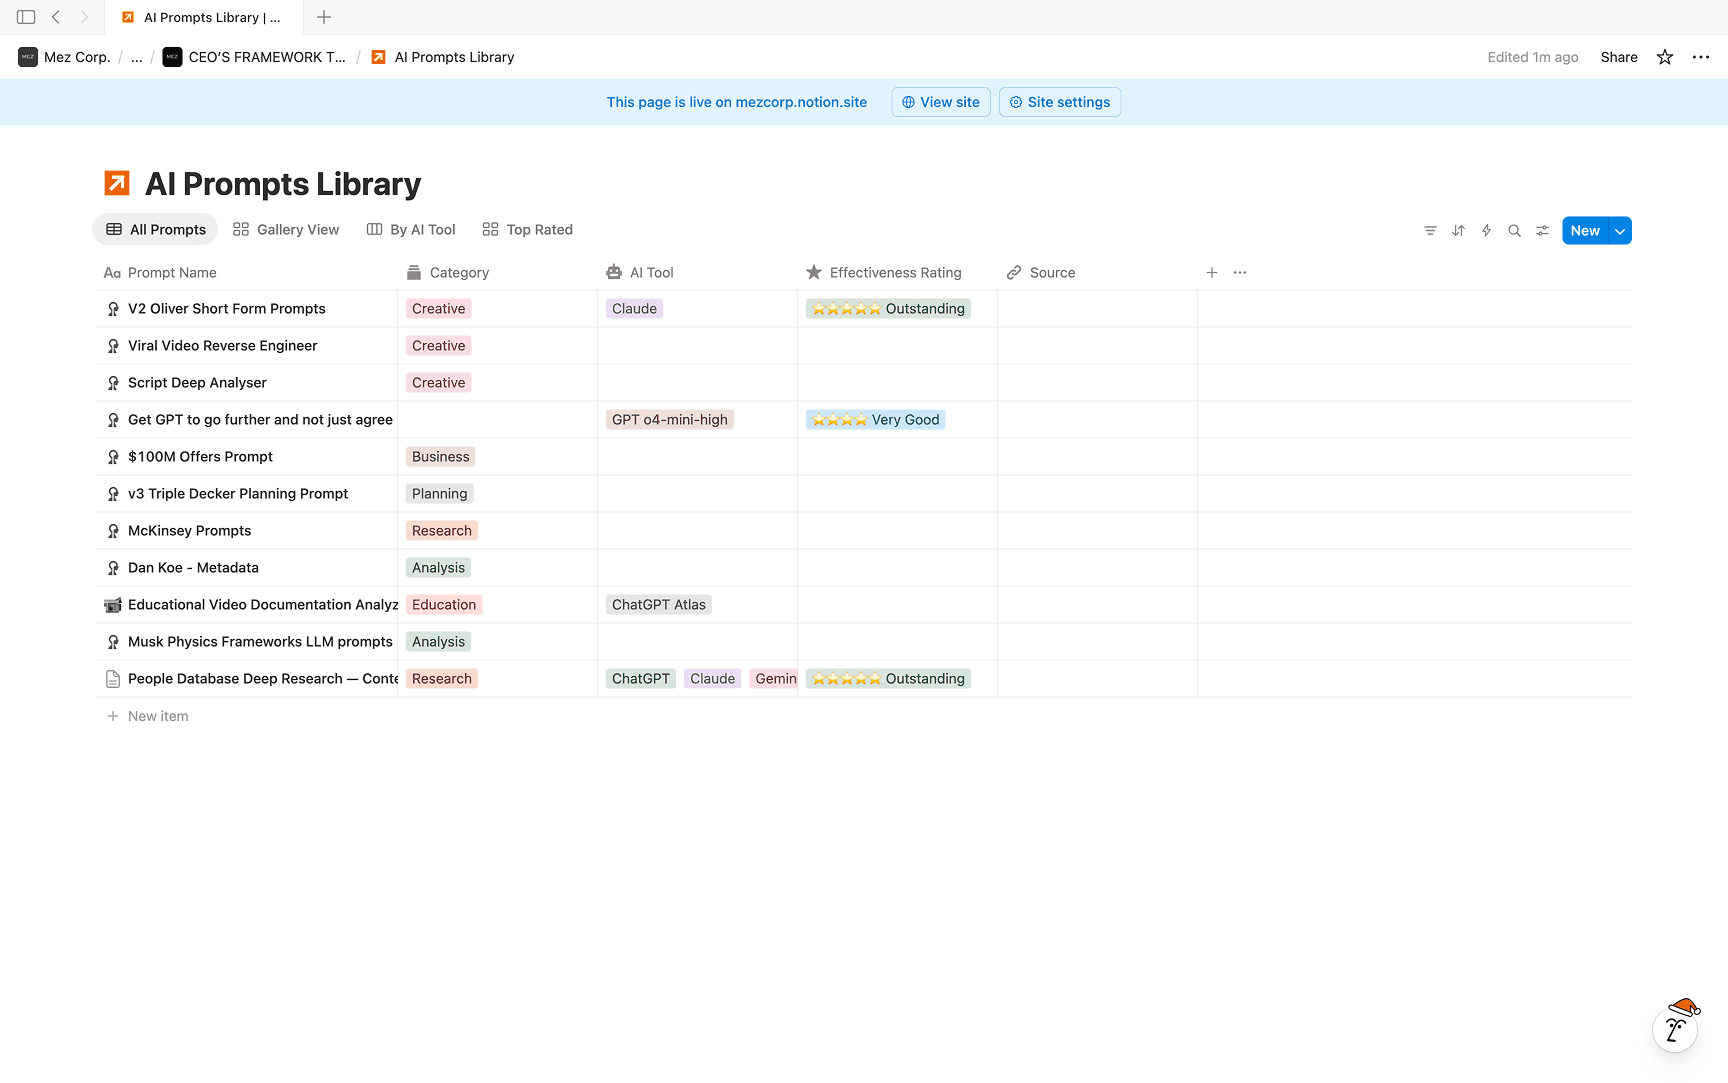Expand the breadcrumb ellipsis

pos(137,57)
